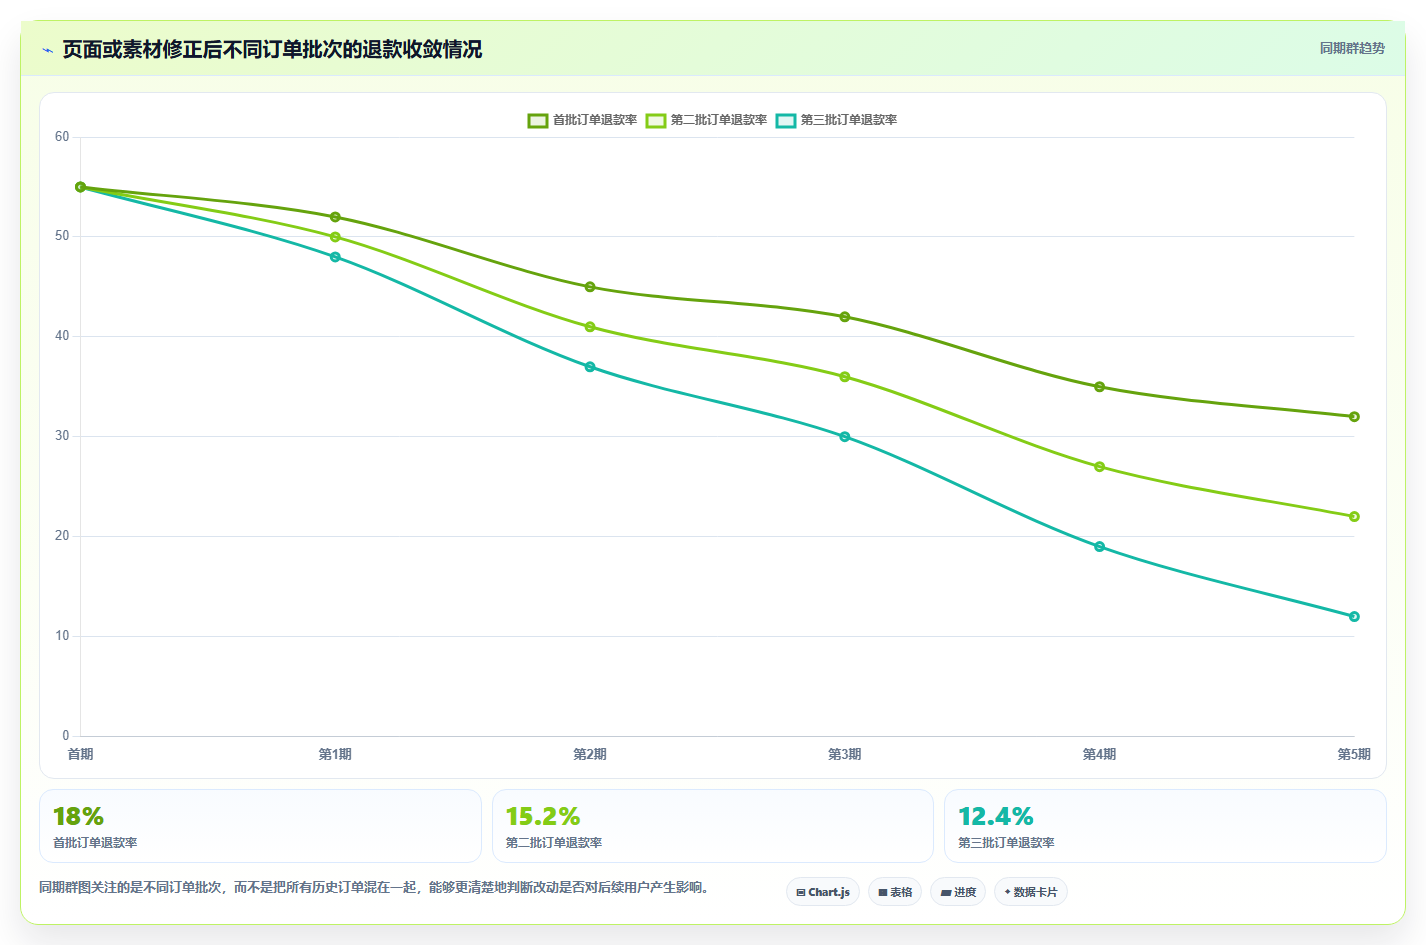Image resolution: width=1426 pixels, height=945 pixels.
Task: Click the 第5期 x-axis label
Action: point(1354,754)
